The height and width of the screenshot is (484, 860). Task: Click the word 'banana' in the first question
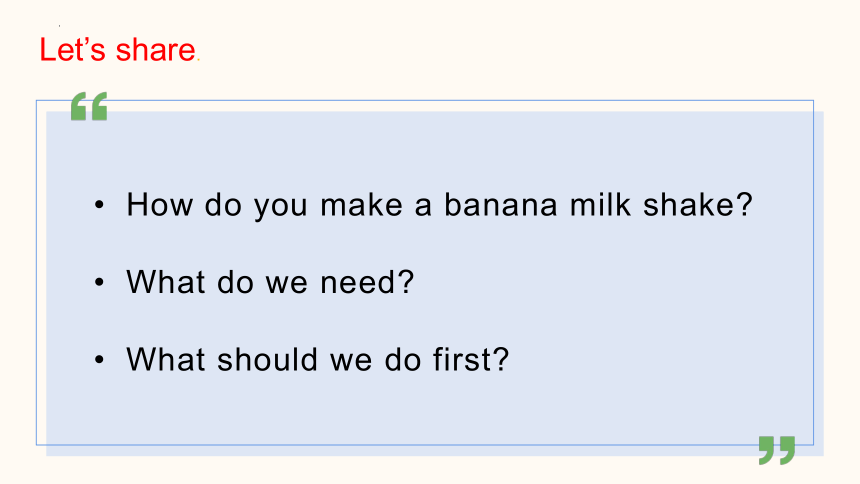pos(500,205)
